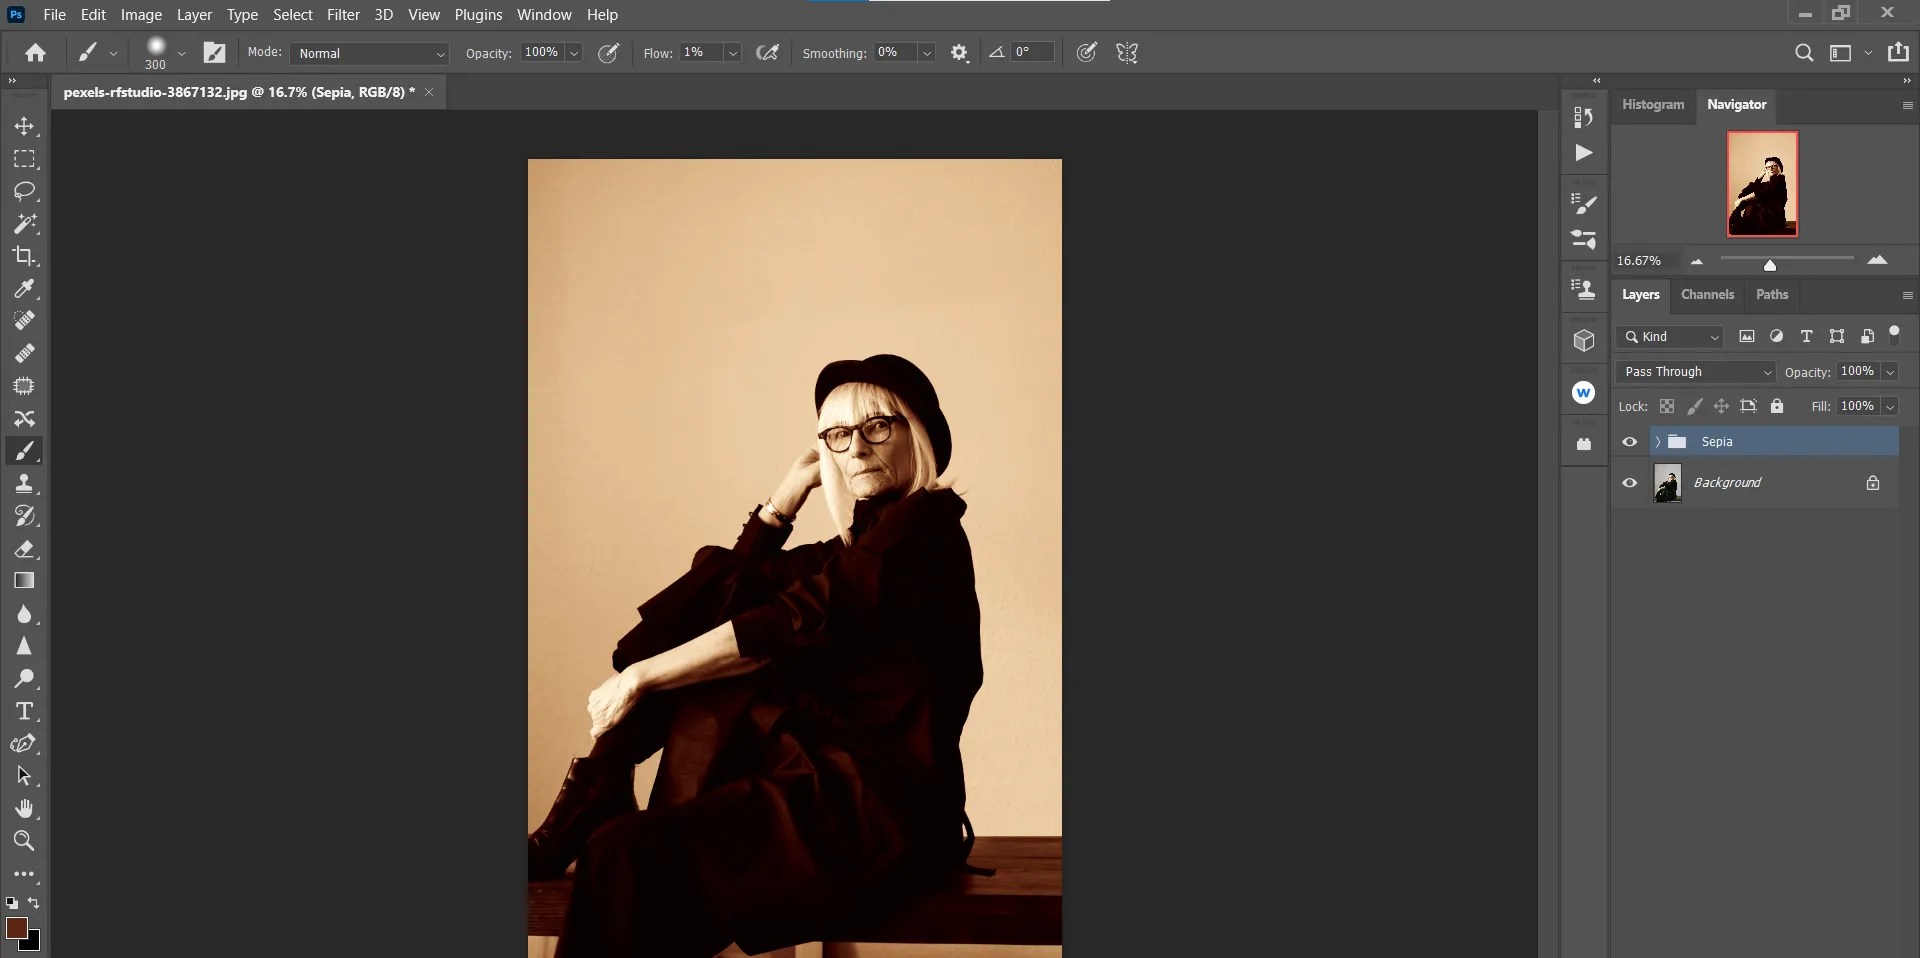Select the Crop tool
This screenshot has width=1920, height=958.
click(x=25, y=257)
